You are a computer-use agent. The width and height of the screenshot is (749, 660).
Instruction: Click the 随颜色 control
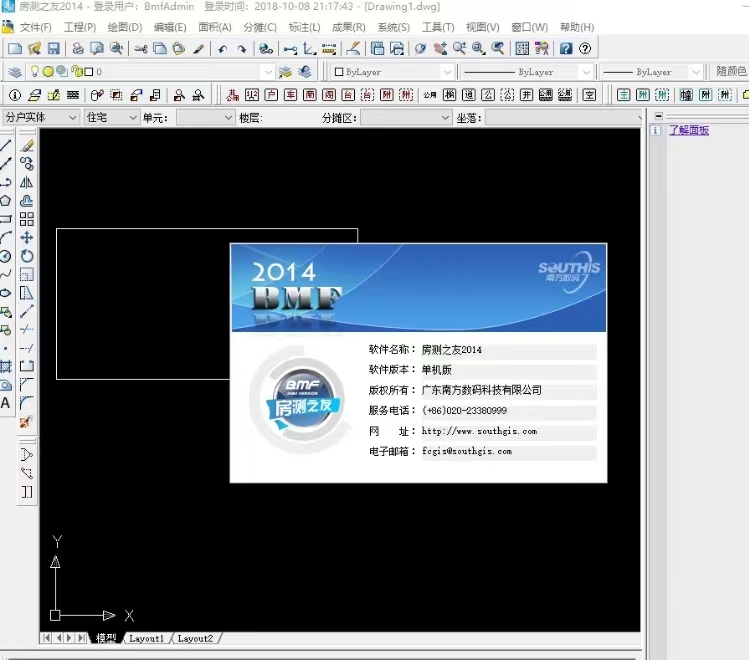(x=731, y=72)
